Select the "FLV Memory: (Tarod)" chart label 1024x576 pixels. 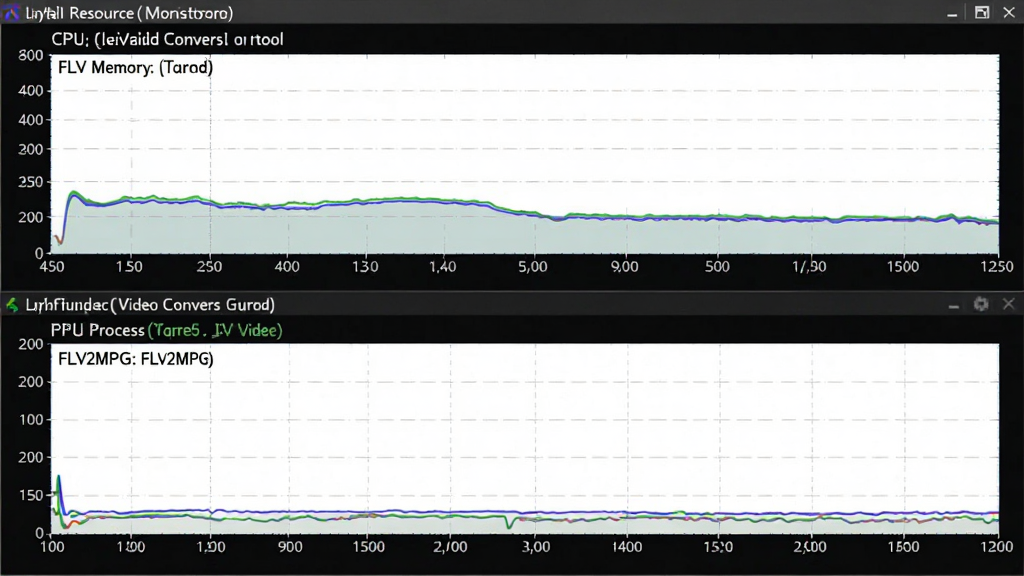(x=135, y=67)
